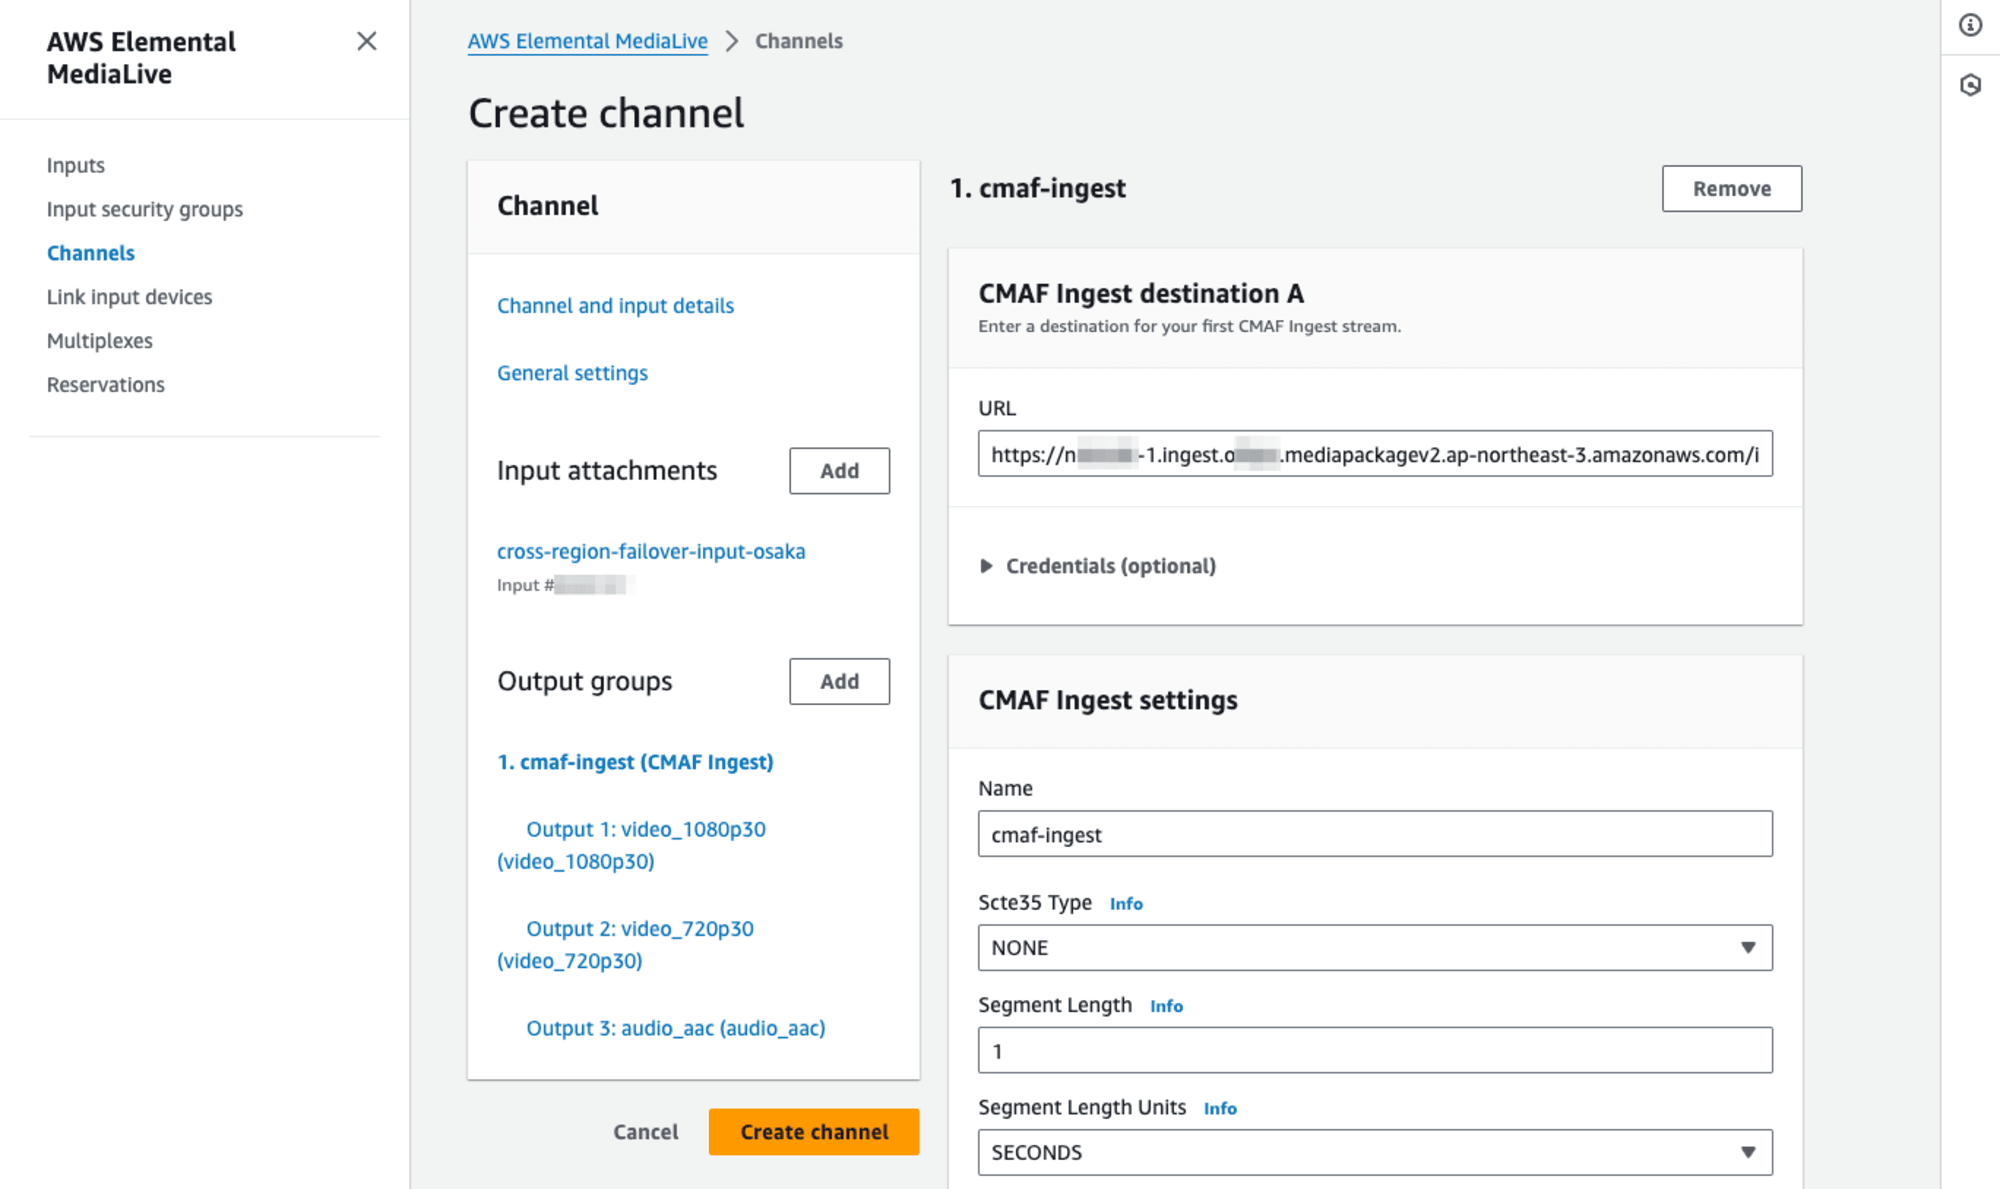Open Info for Segment Length
This screenshot has width=2000, height=1189.
pyautogui.click(x=1166, y=1007)
